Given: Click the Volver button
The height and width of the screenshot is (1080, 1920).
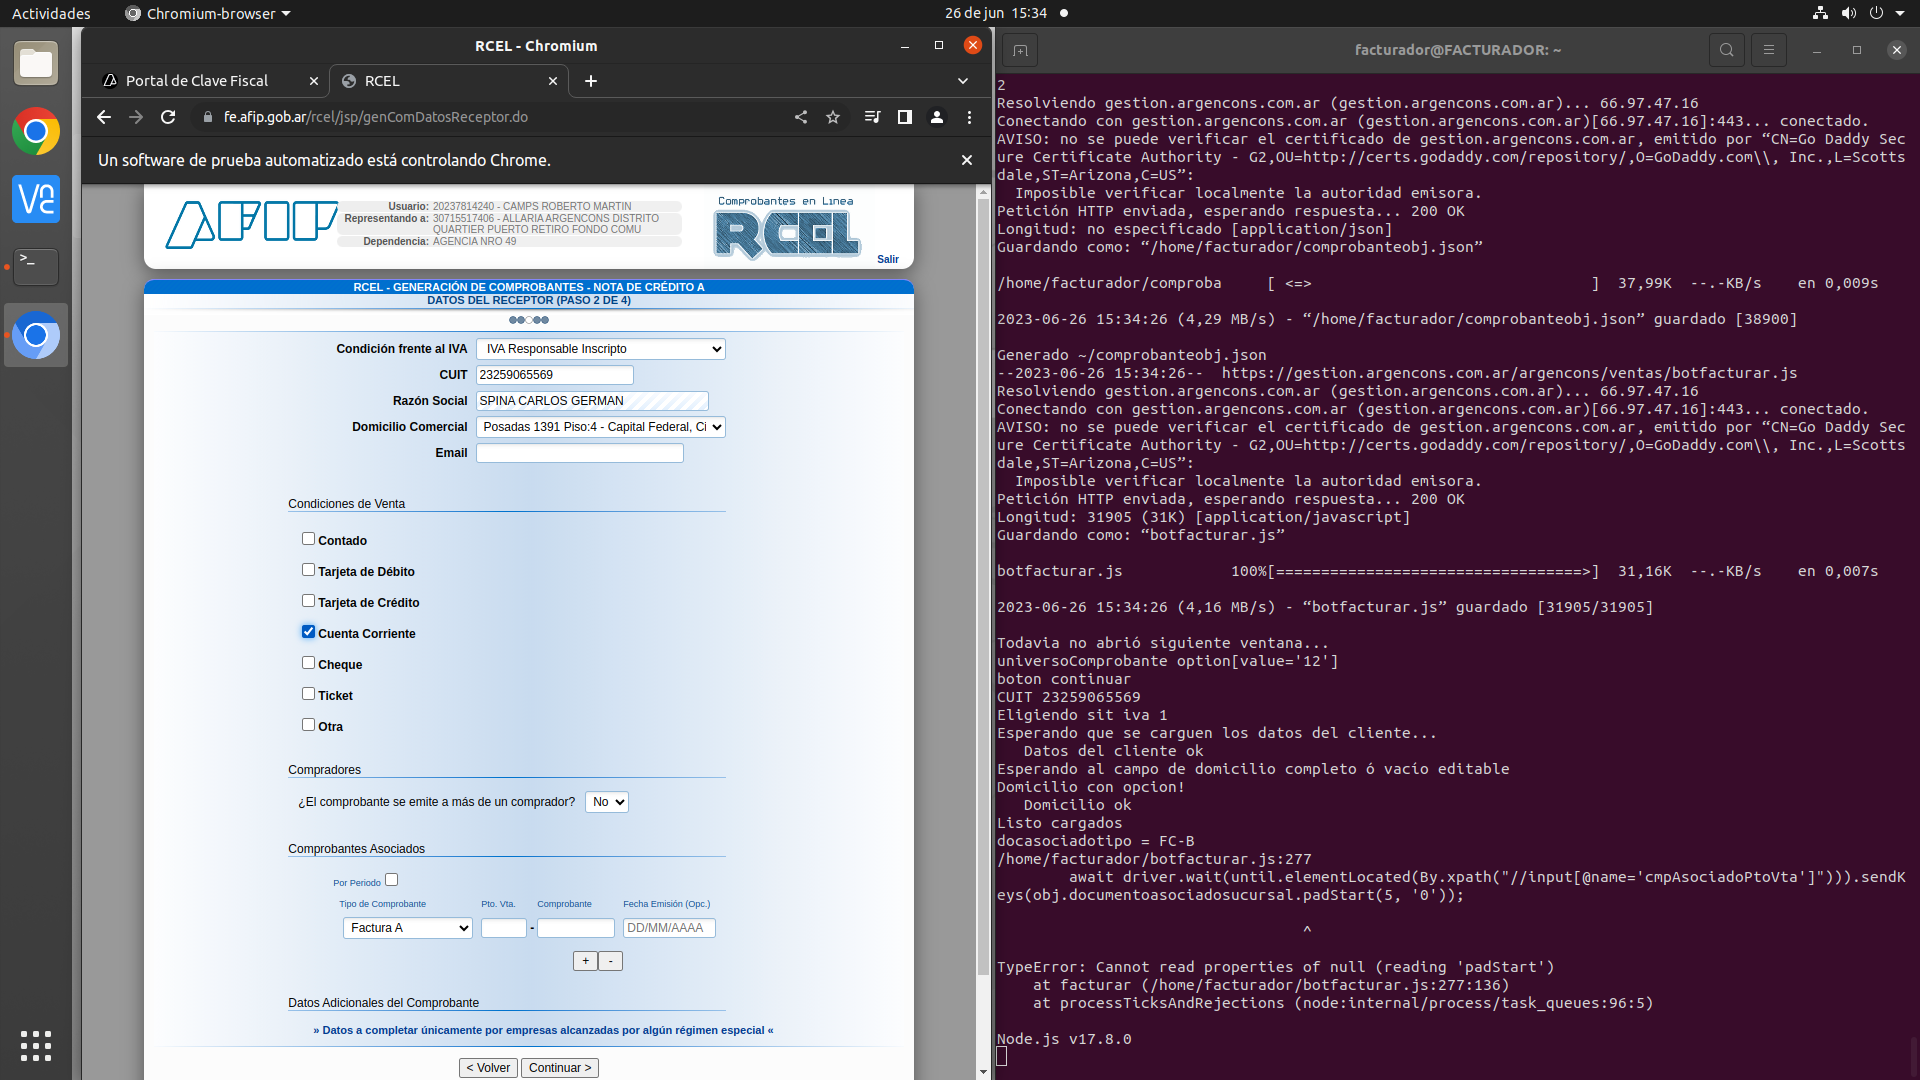Looking at the screenshot, I should tap(488, 1068).
